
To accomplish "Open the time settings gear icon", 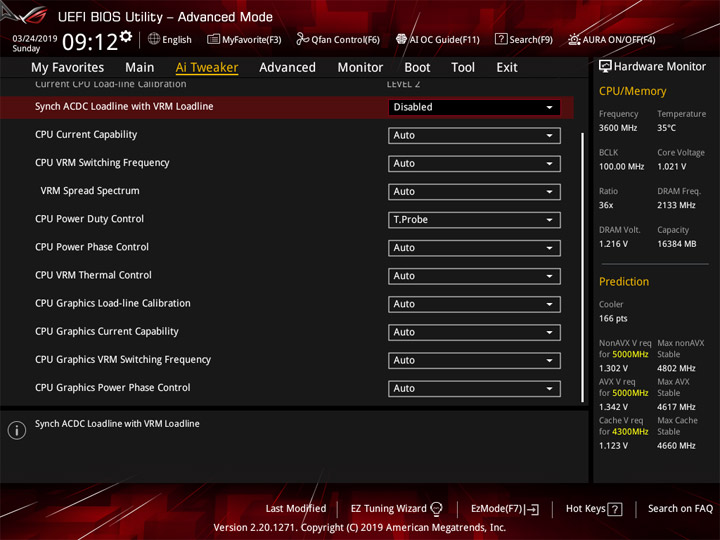I will pyautogui.click(x=126, y=36).
